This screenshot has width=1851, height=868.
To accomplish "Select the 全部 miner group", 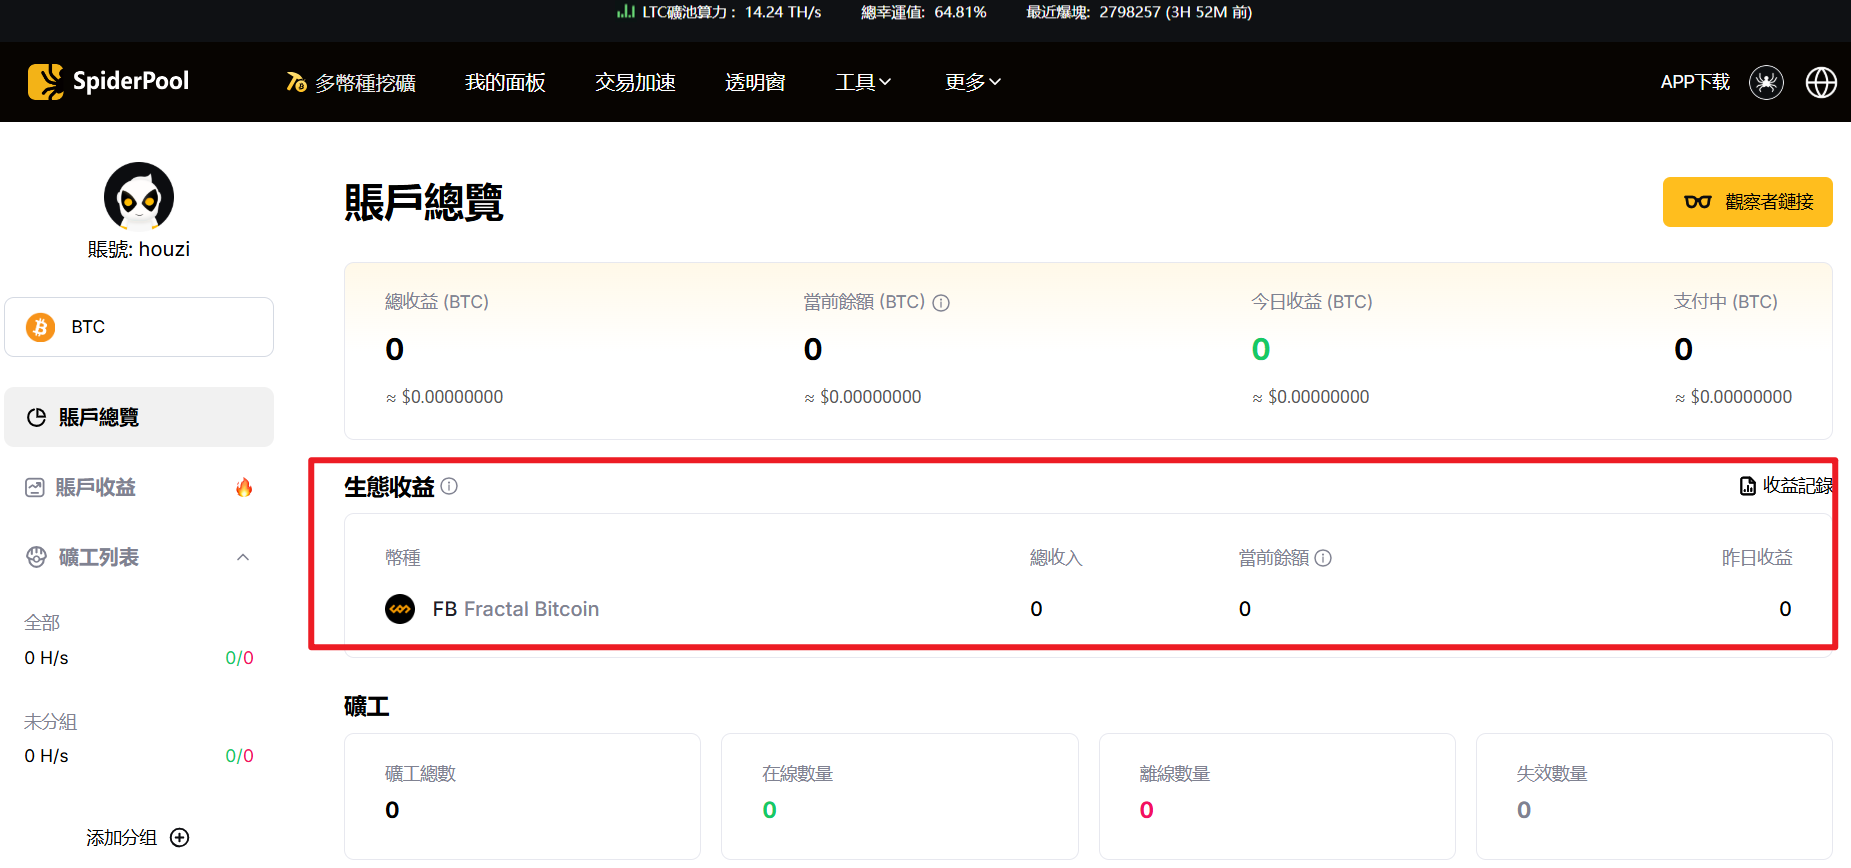I will click(x=43, y=623).
